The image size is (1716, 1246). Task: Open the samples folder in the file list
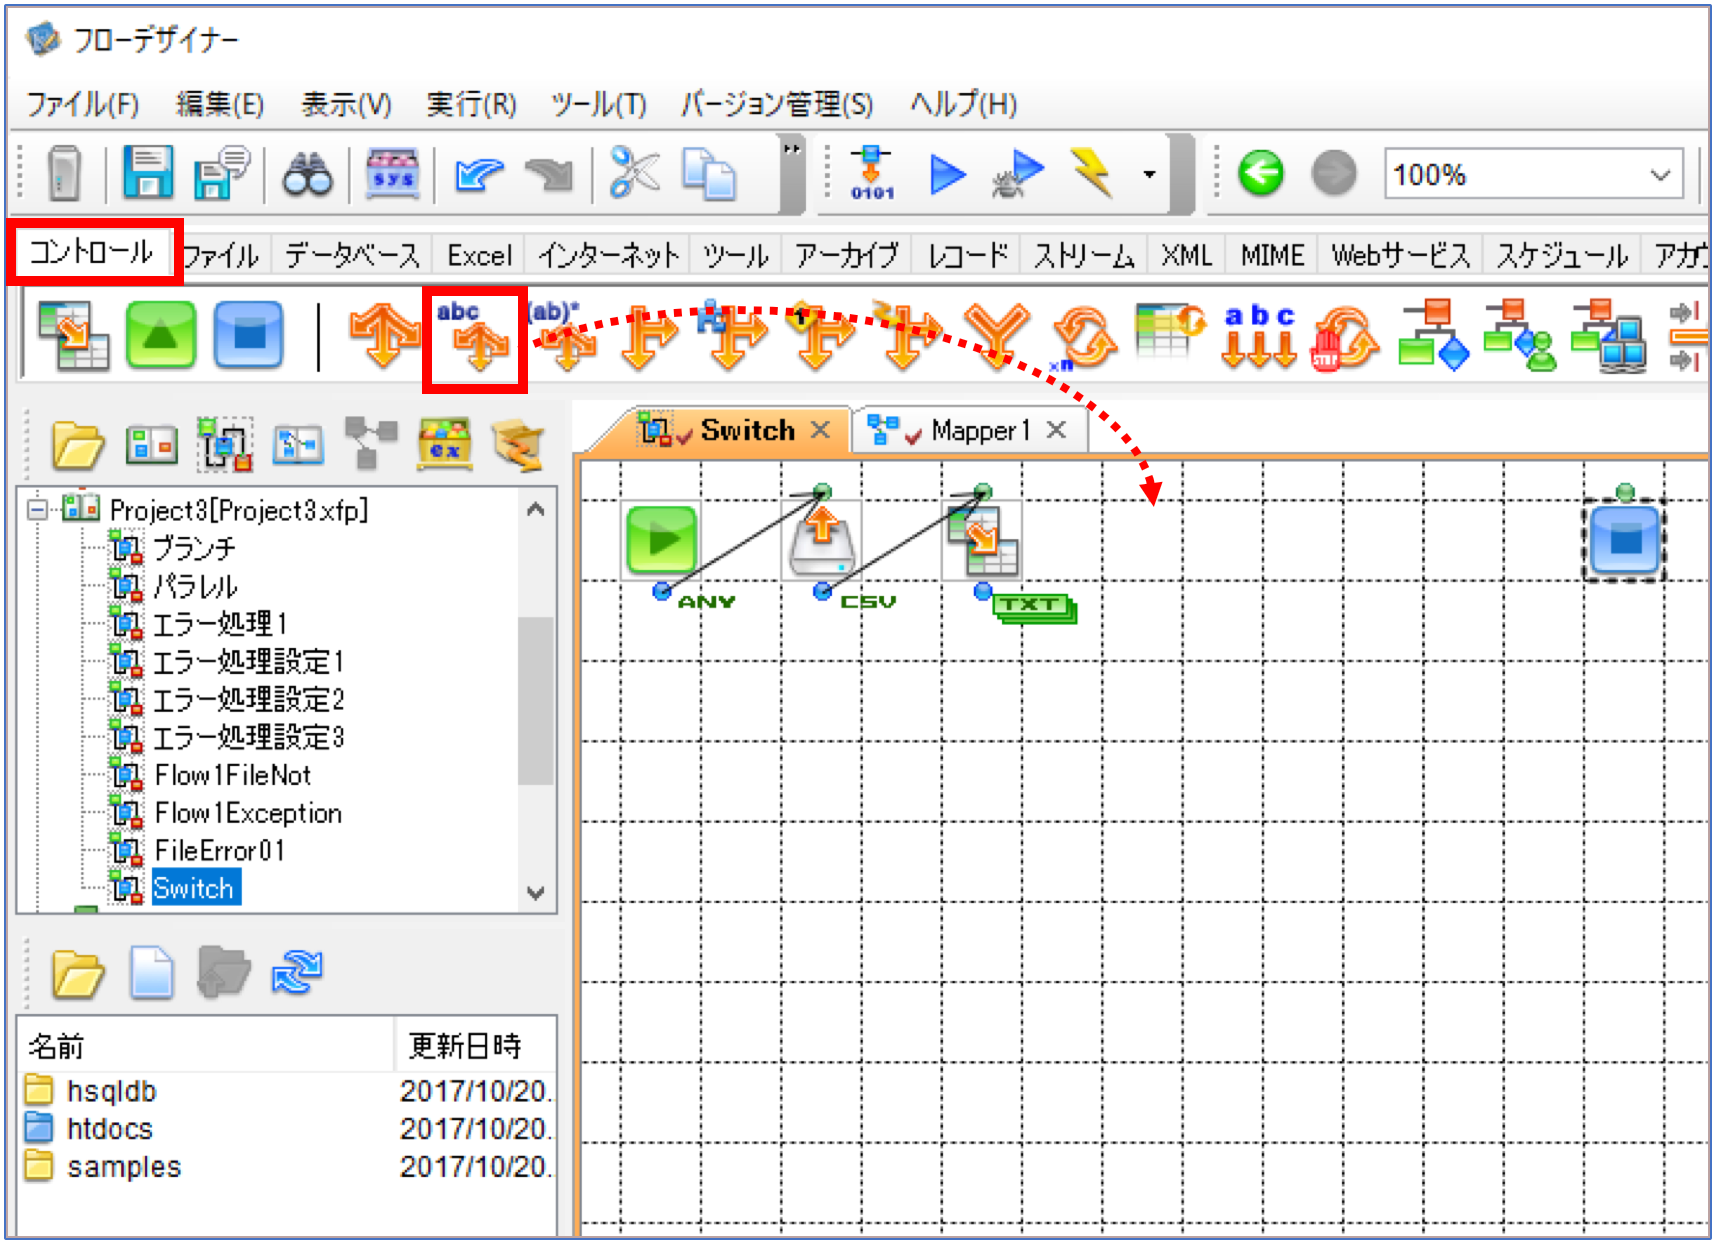(124, 1167)
